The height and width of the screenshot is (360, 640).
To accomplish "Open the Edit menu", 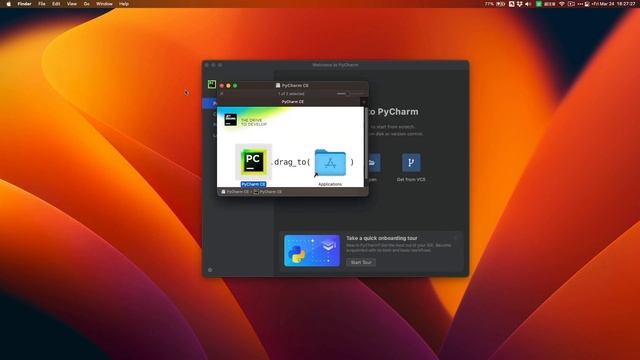I will click(56, 4).
